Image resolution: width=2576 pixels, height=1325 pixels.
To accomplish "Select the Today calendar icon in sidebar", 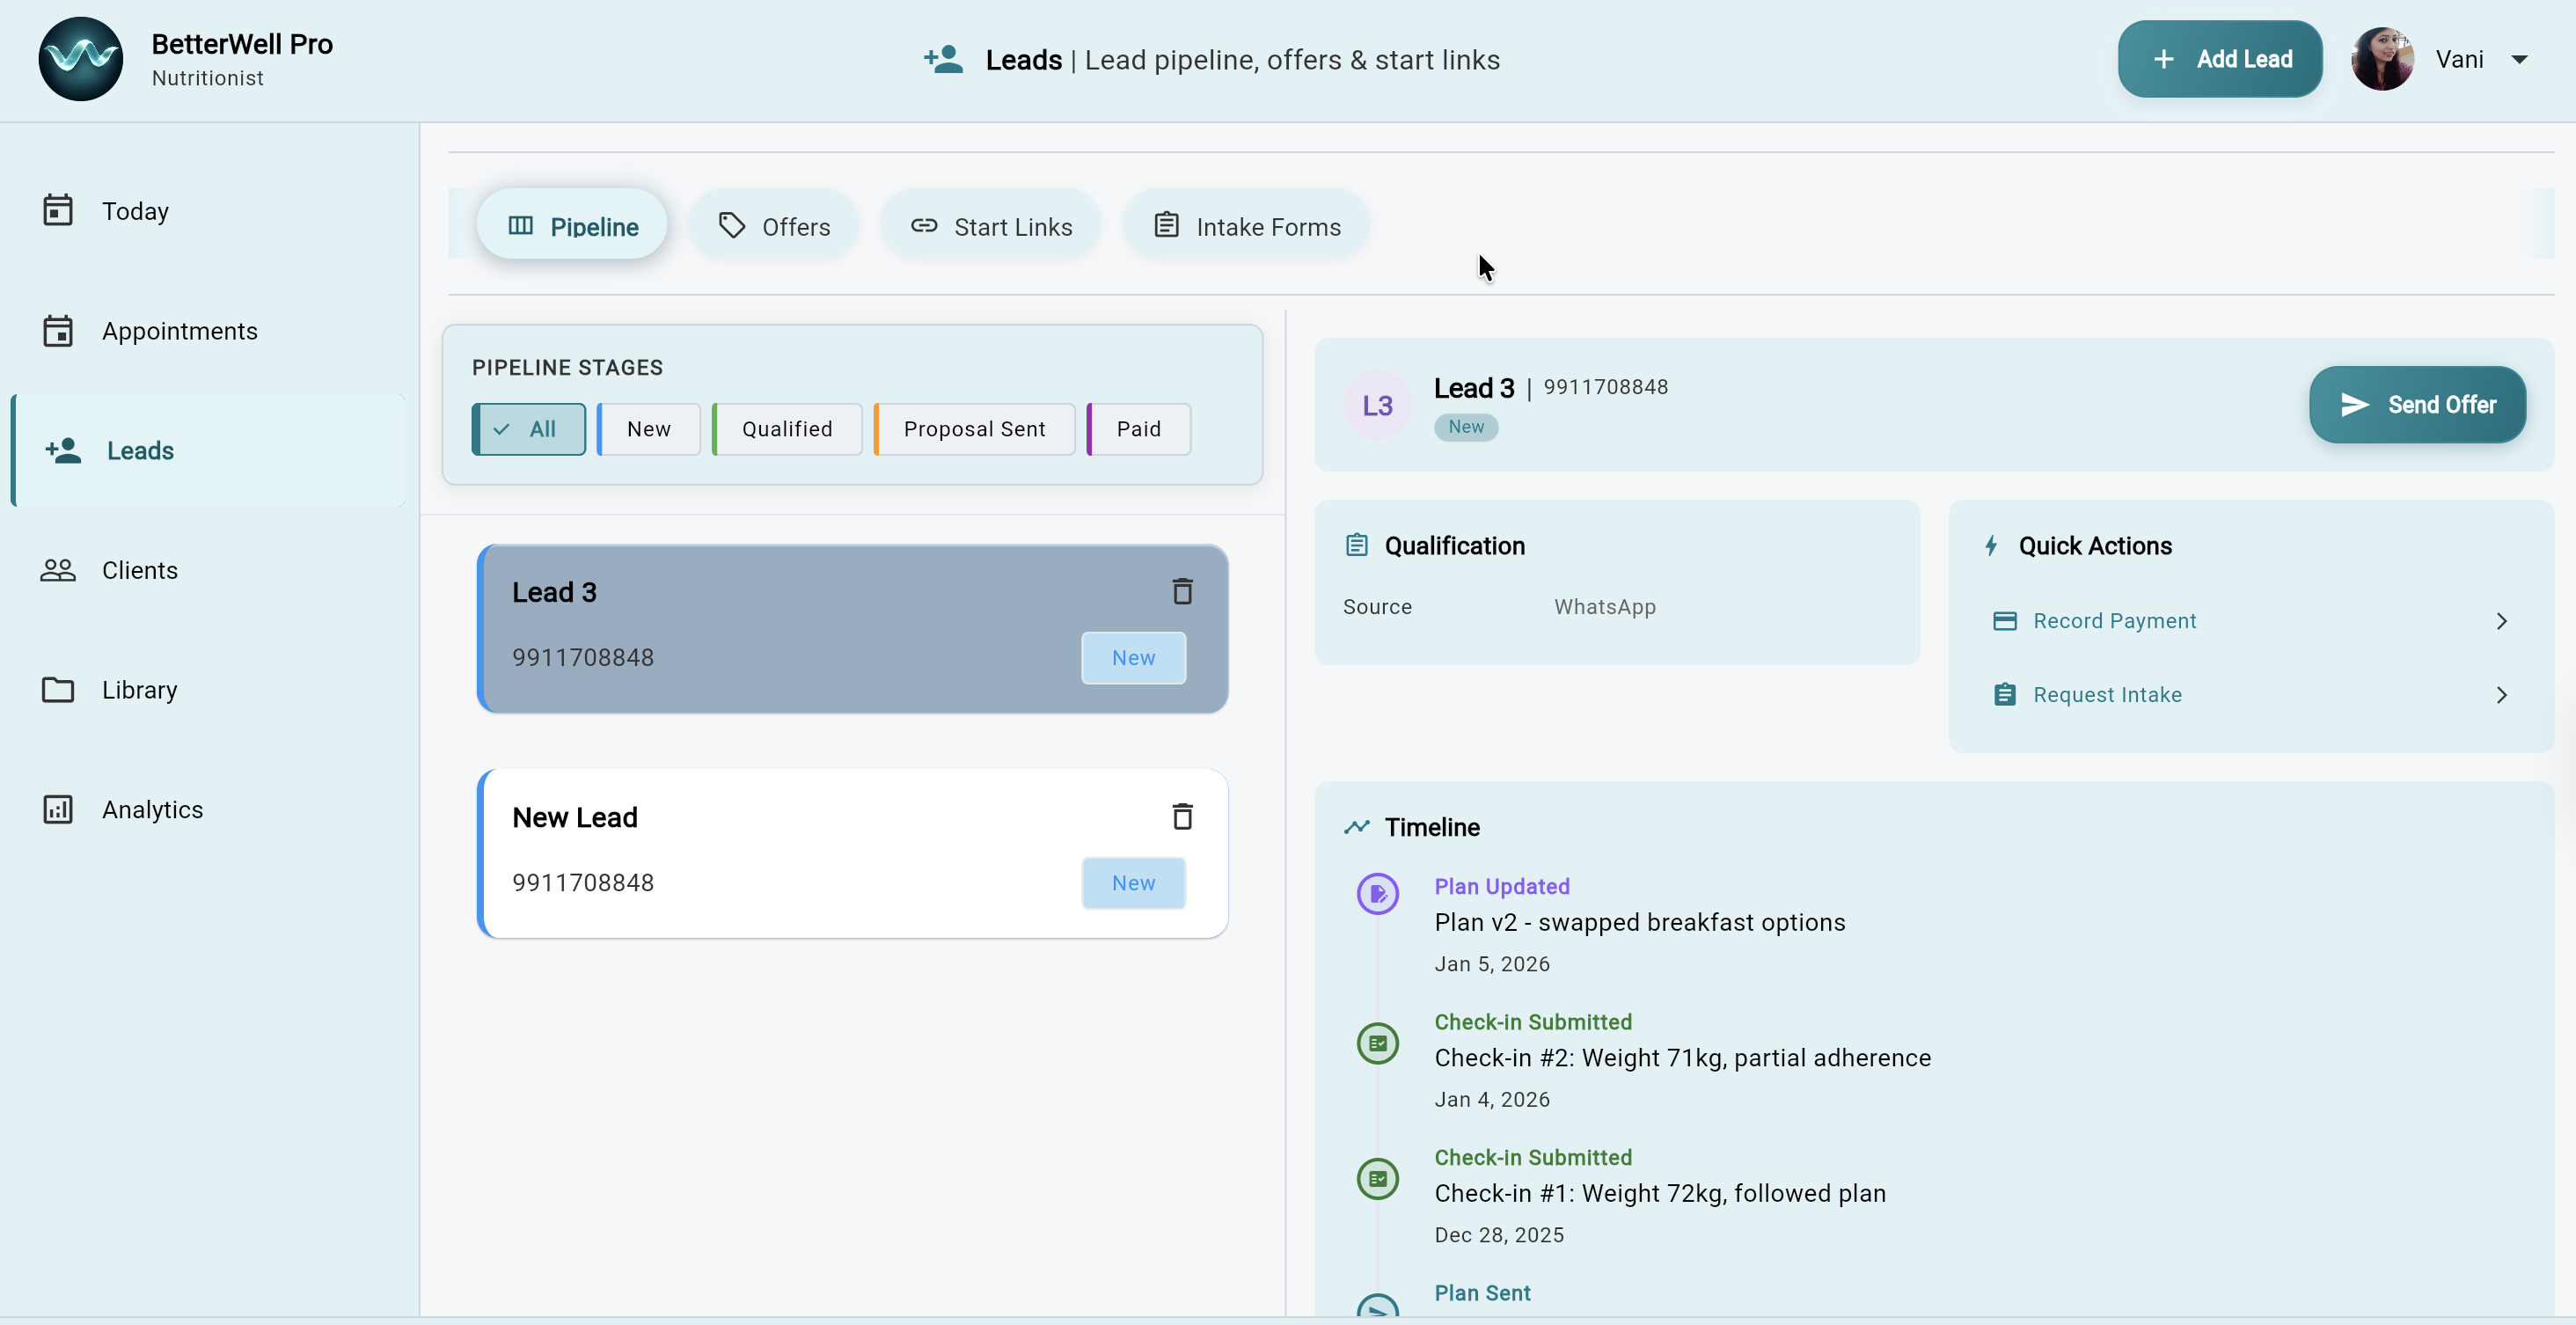I will [58, 210].
